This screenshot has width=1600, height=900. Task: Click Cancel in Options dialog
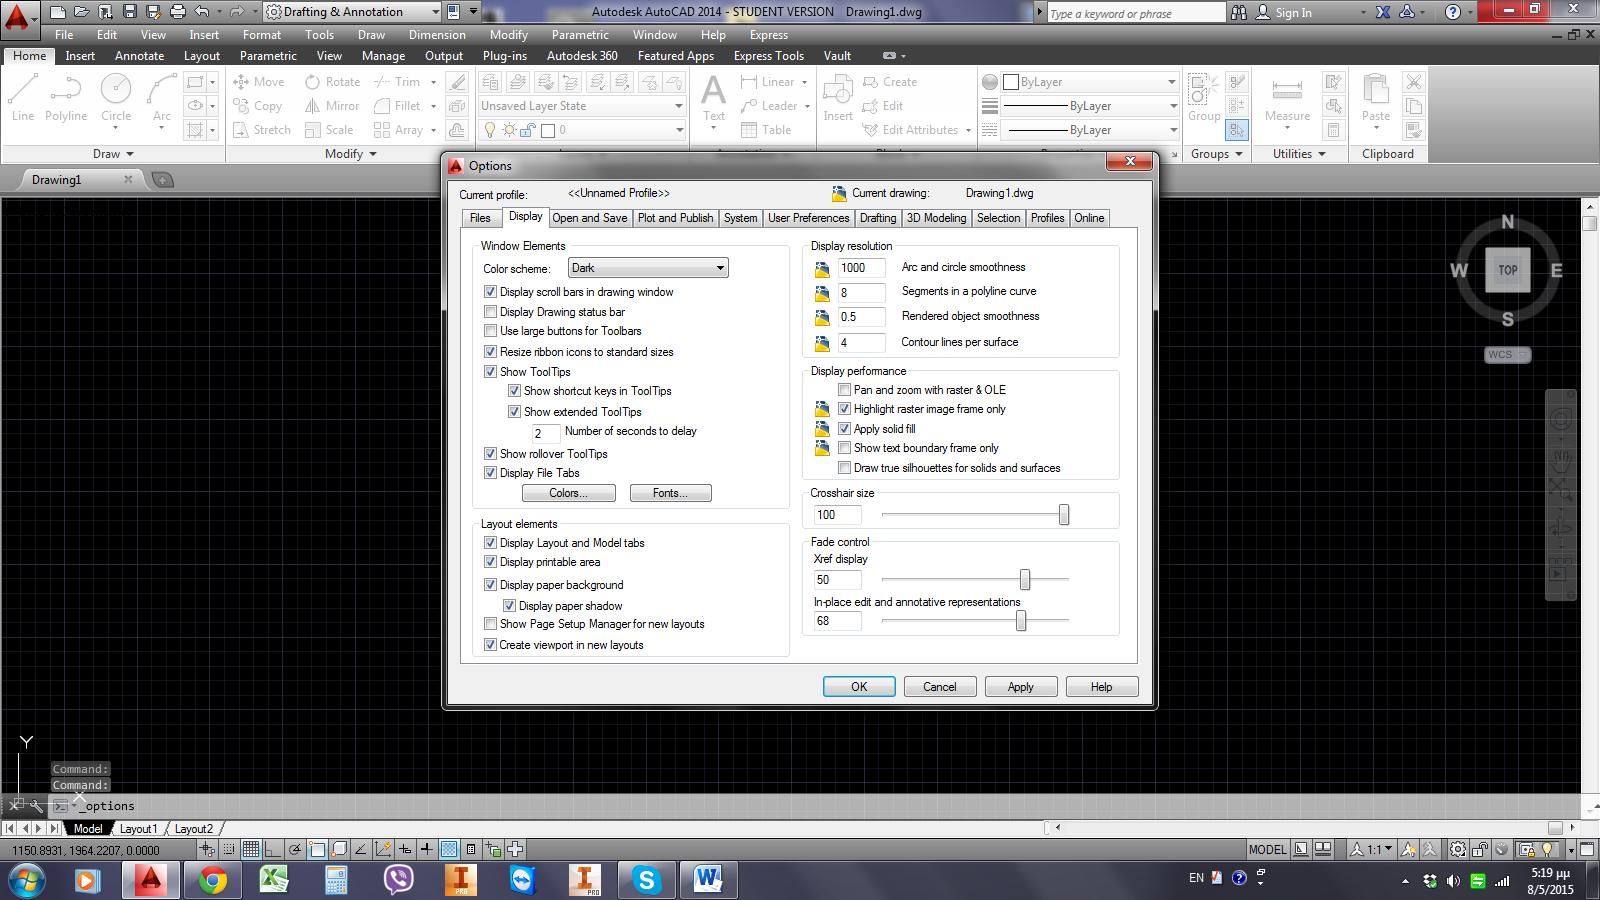(x=940, y=687)
